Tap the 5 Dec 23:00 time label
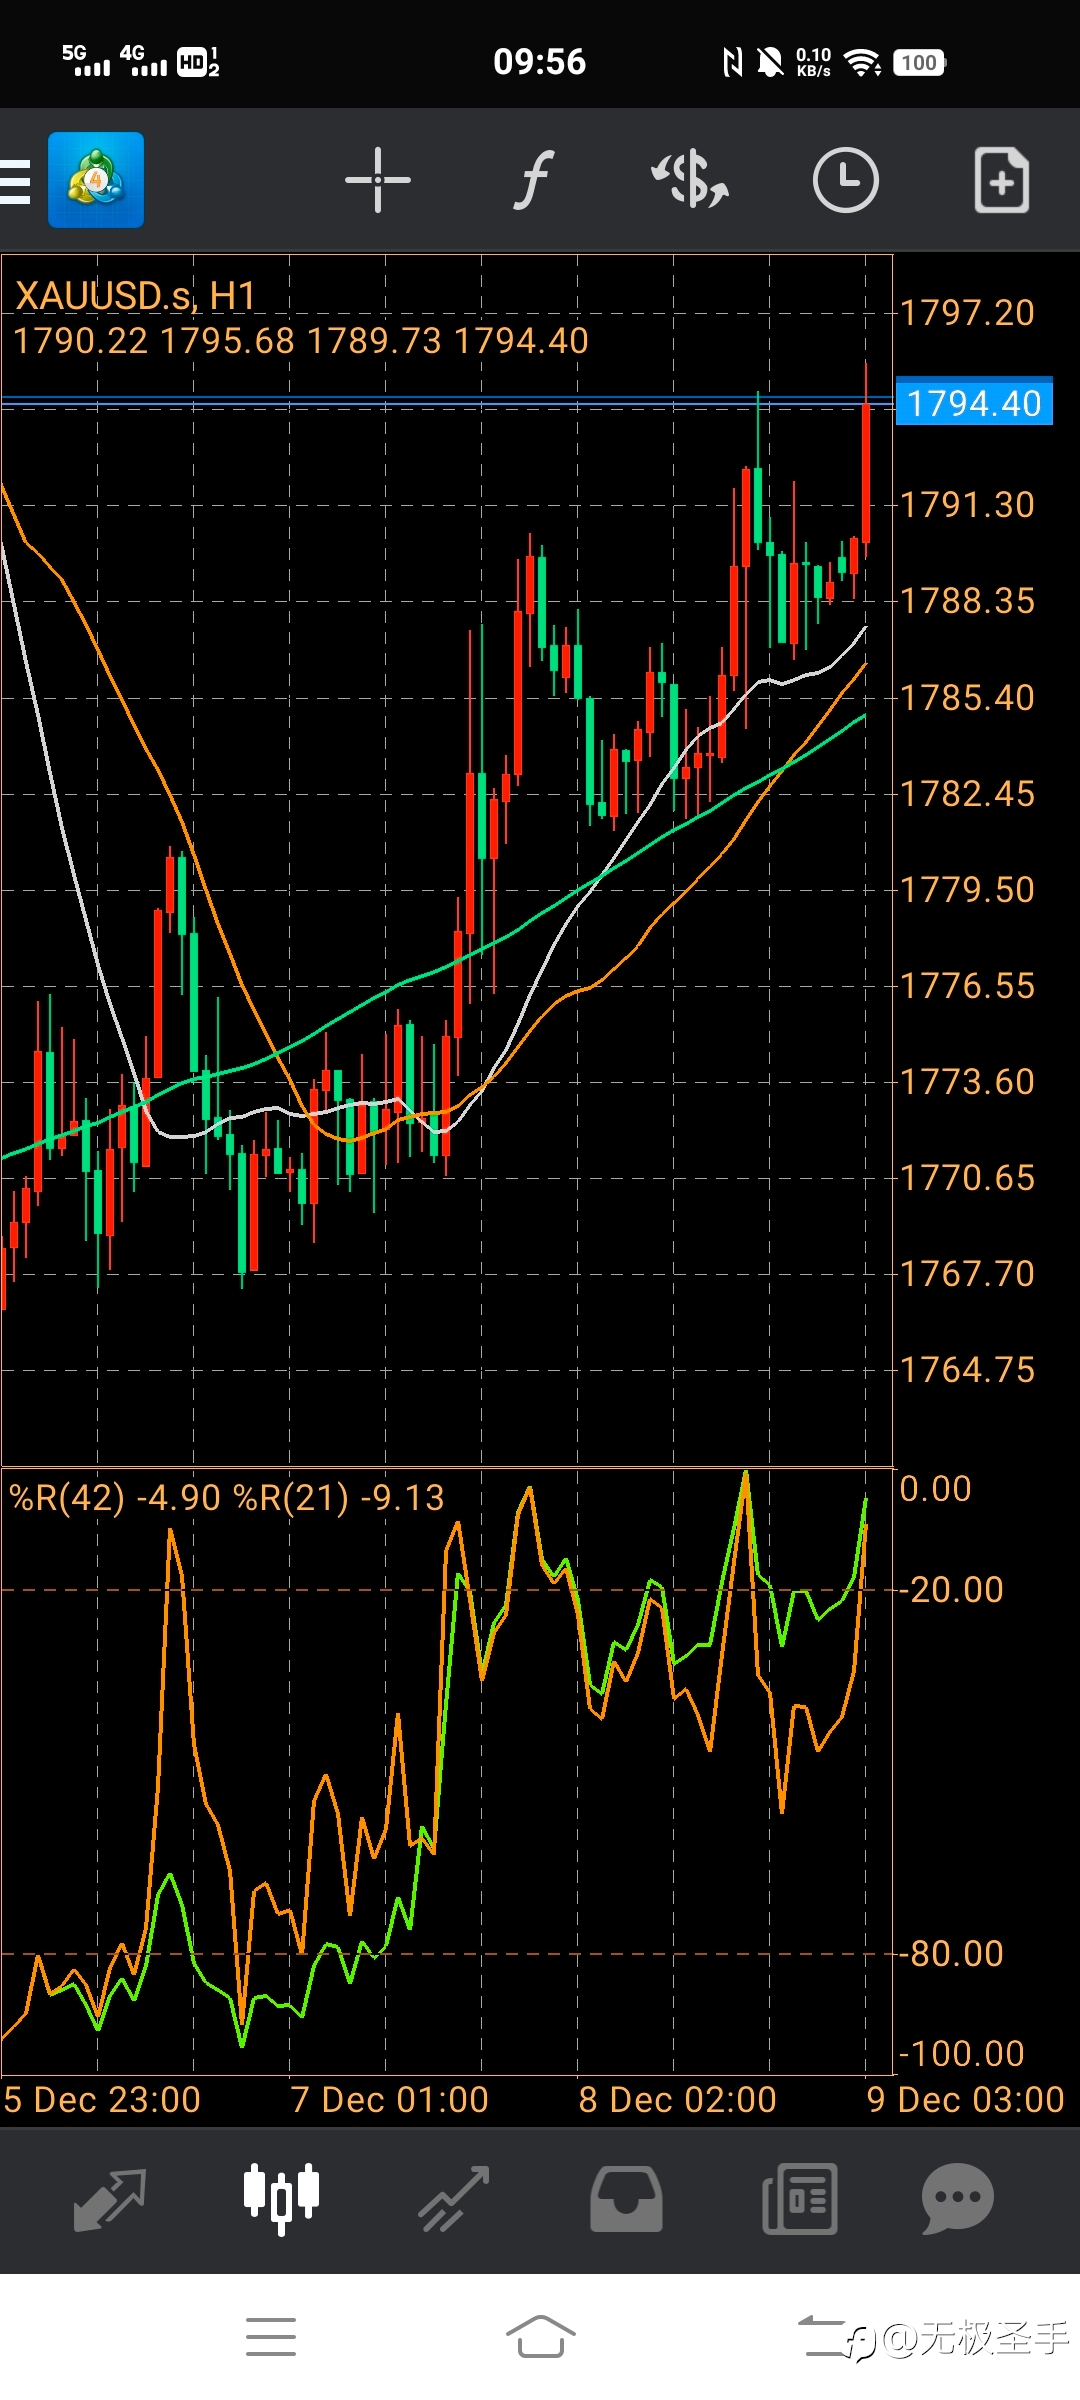The image size is (1080, 2400). (102, 2099)
